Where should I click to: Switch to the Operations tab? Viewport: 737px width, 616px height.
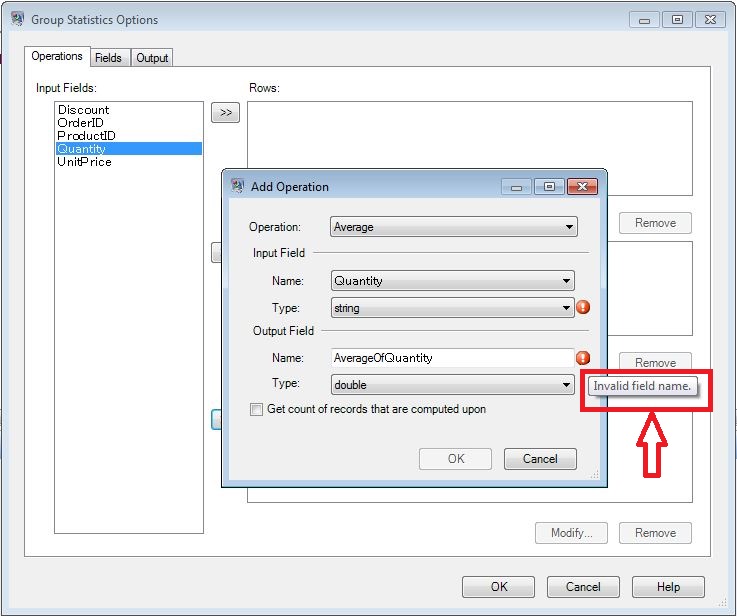click(x=57, y=56)
